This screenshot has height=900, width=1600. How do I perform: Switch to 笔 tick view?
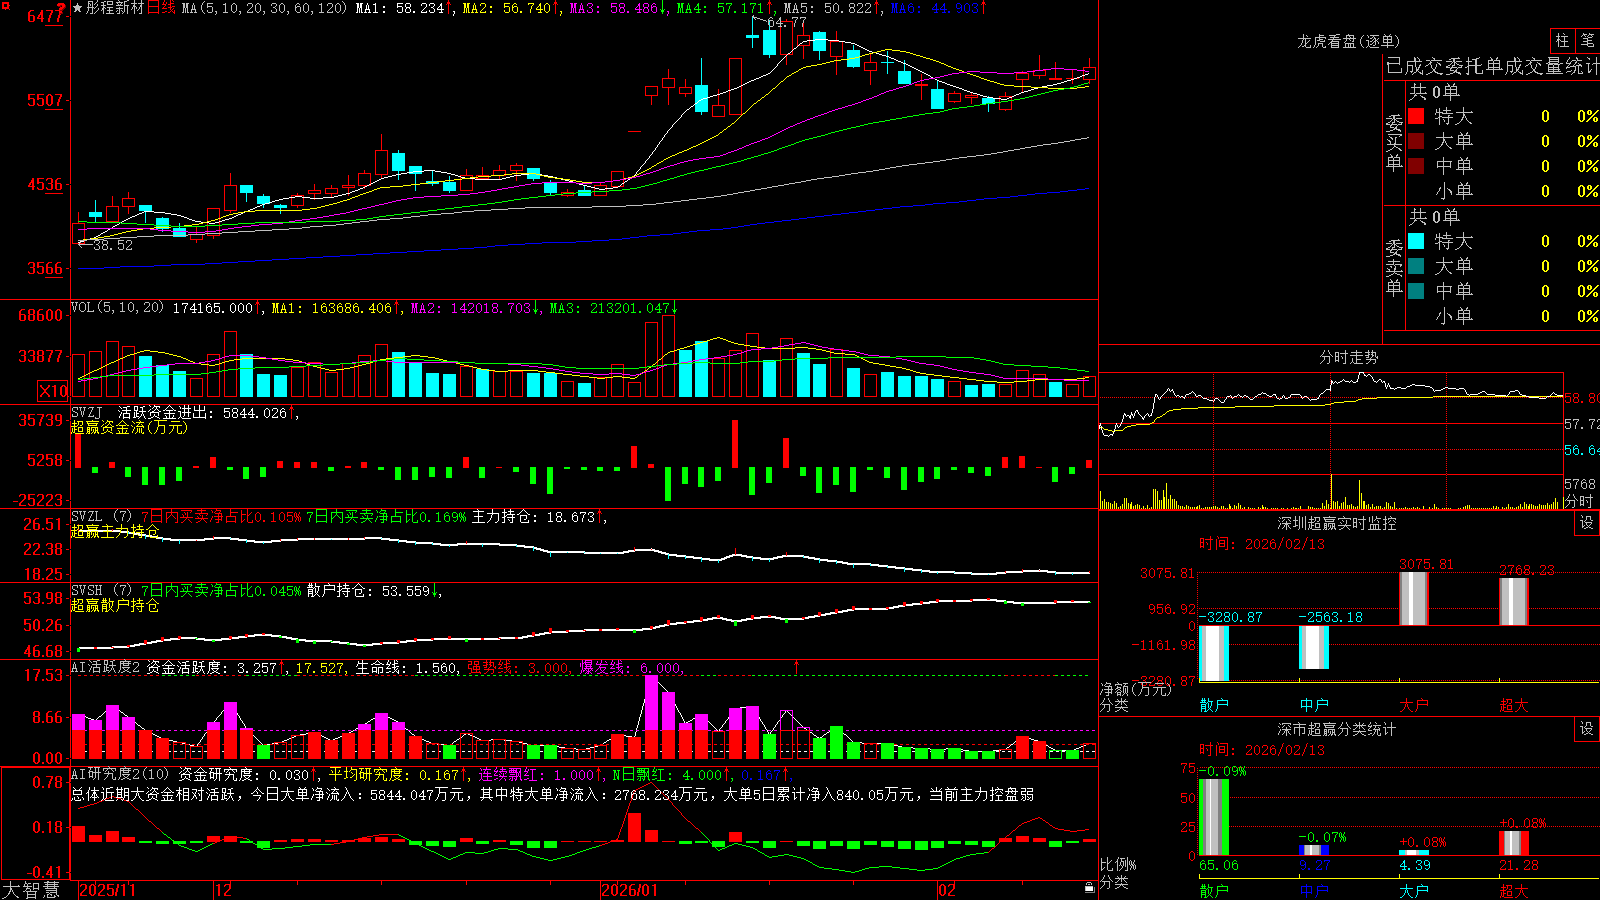pos(1587,41)
